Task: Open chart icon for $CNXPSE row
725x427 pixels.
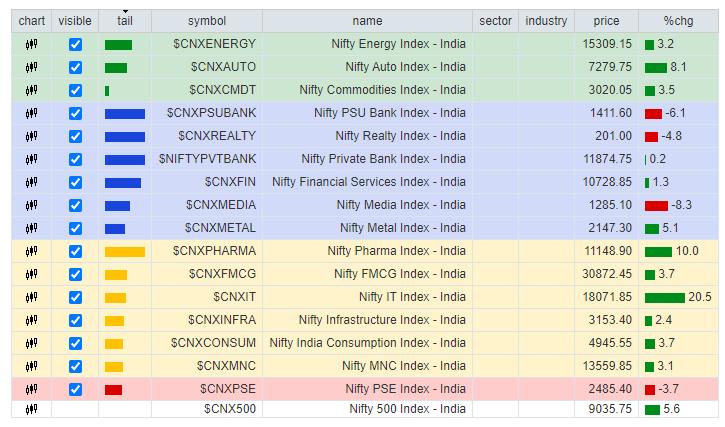Action: [x=31, y=389]
